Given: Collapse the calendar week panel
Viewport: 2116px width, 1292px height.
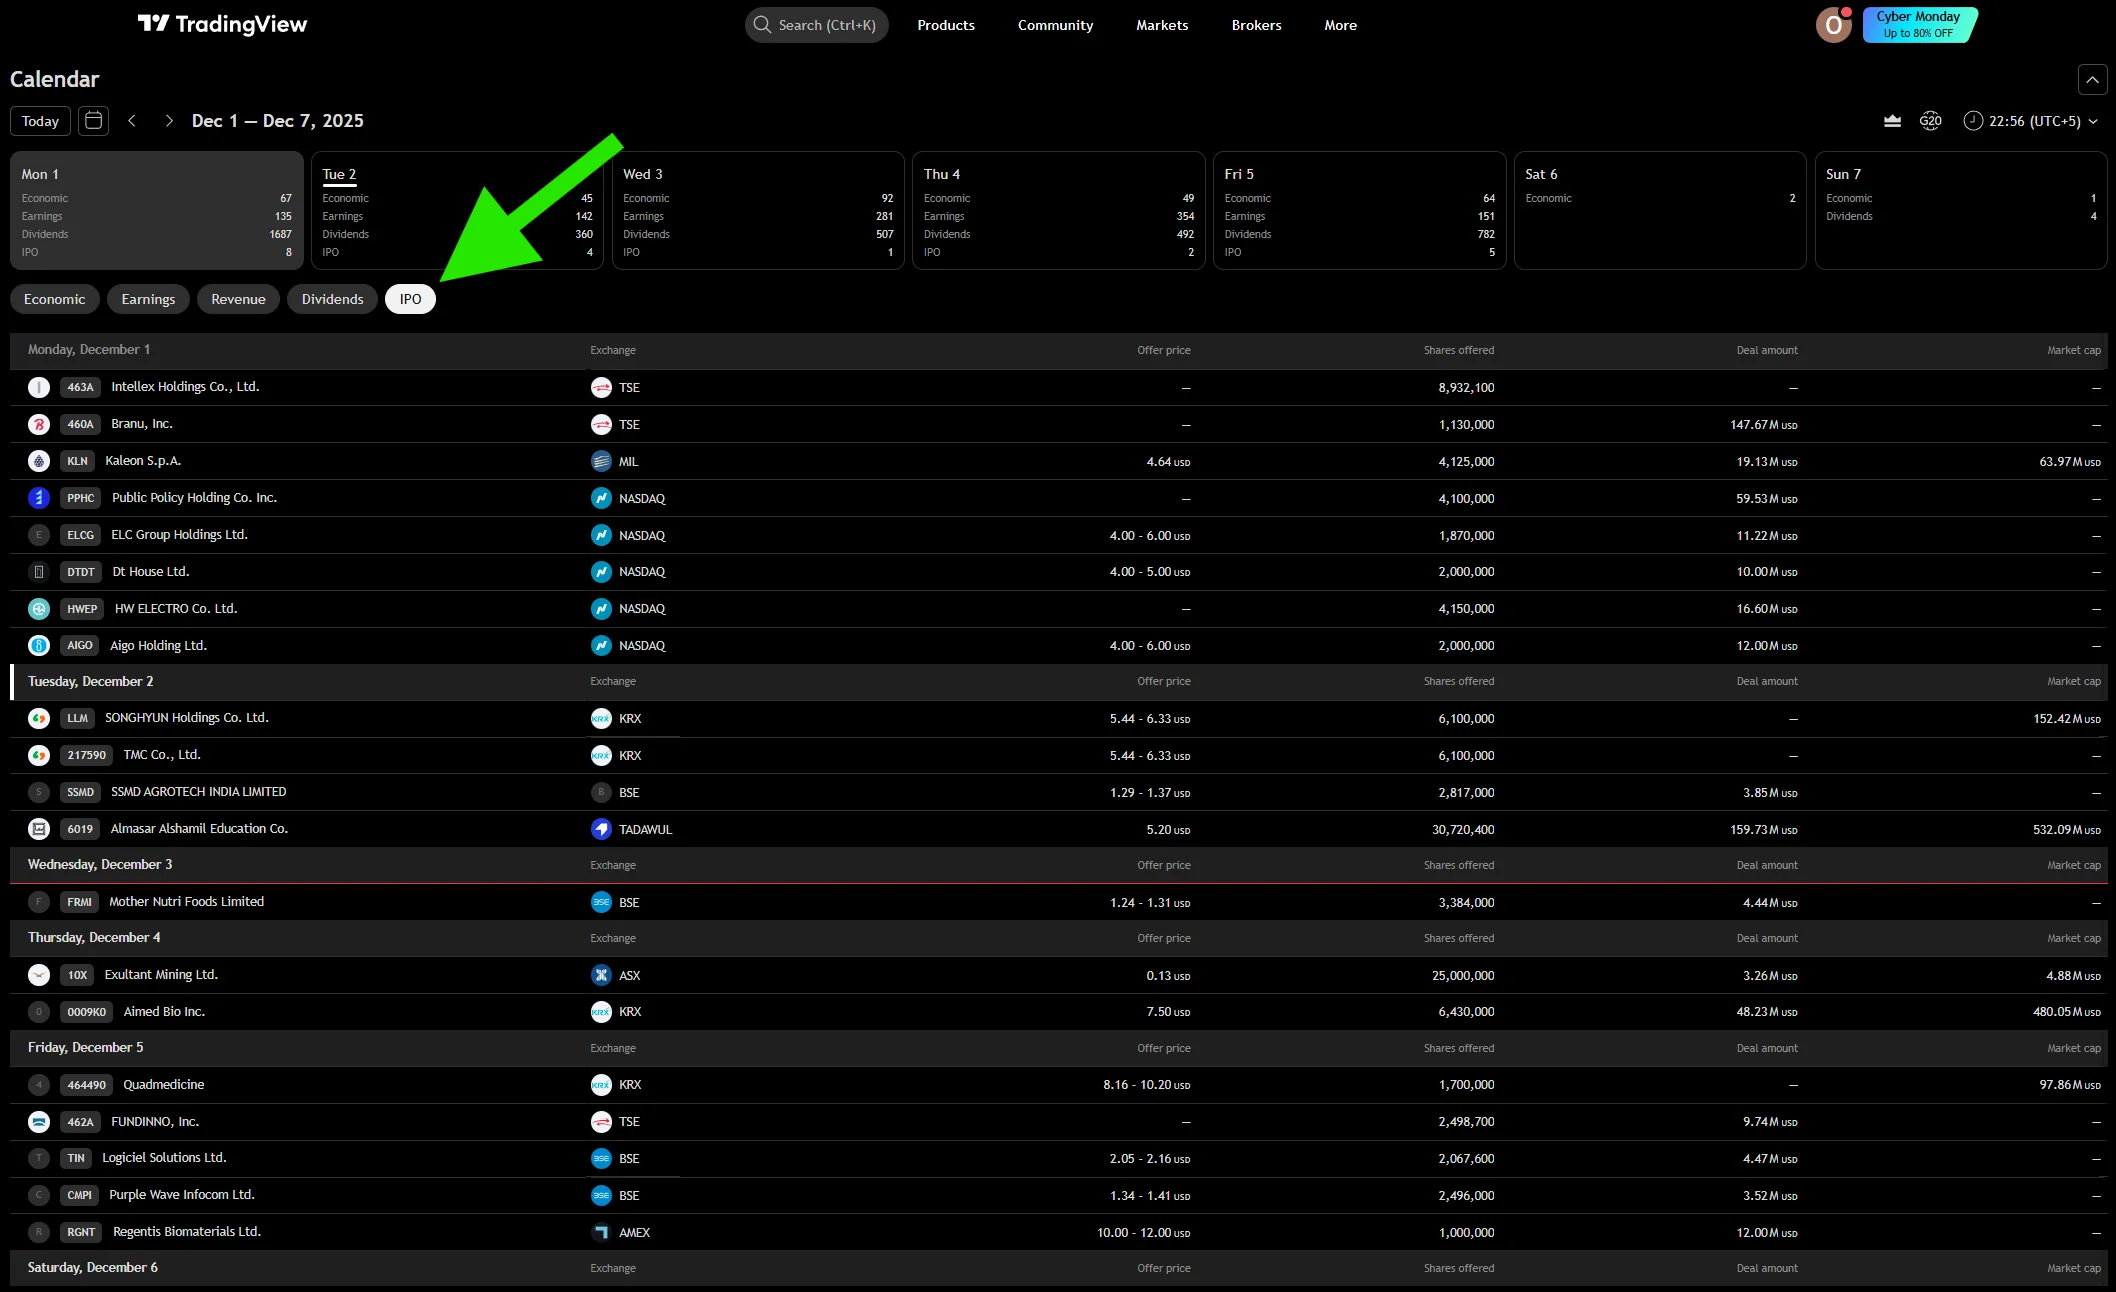Looking at the screenshot, I should (2092, 79).
